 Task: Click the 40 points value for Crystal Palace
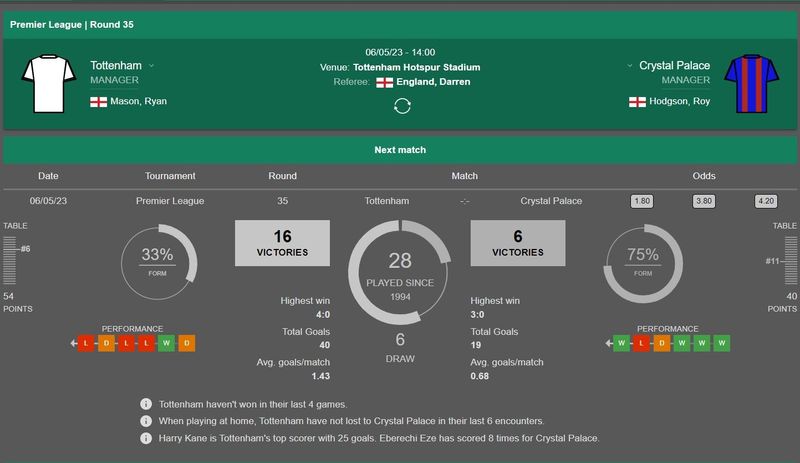(791, 296)
